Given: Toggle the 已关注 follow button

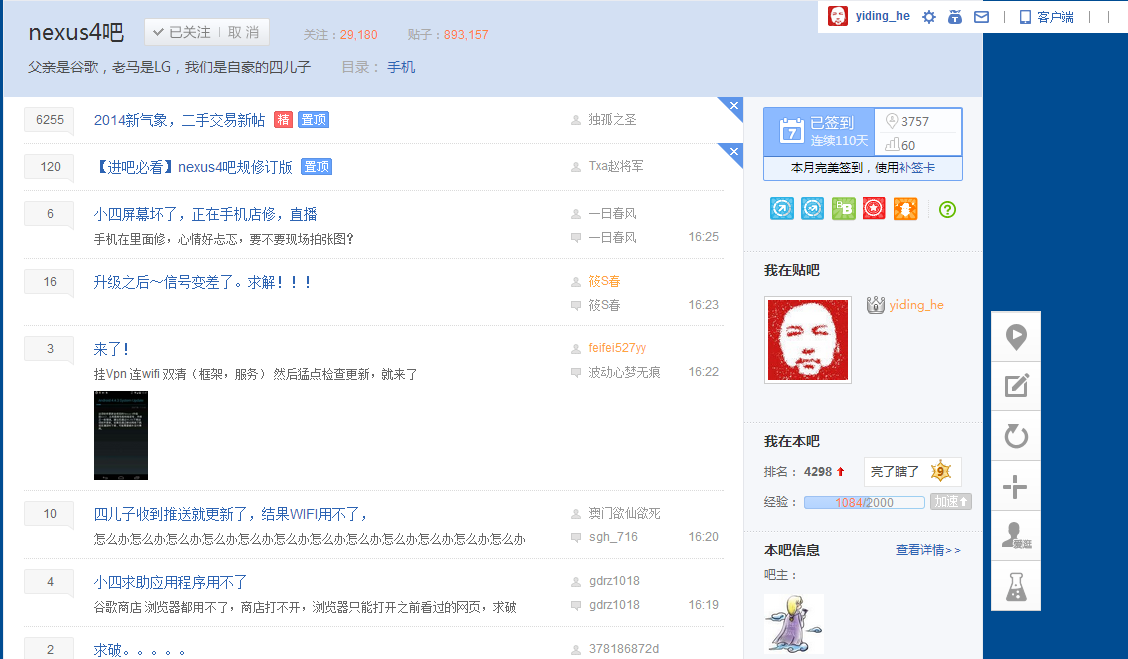Looking at the screenshot, I should point(181,32).
